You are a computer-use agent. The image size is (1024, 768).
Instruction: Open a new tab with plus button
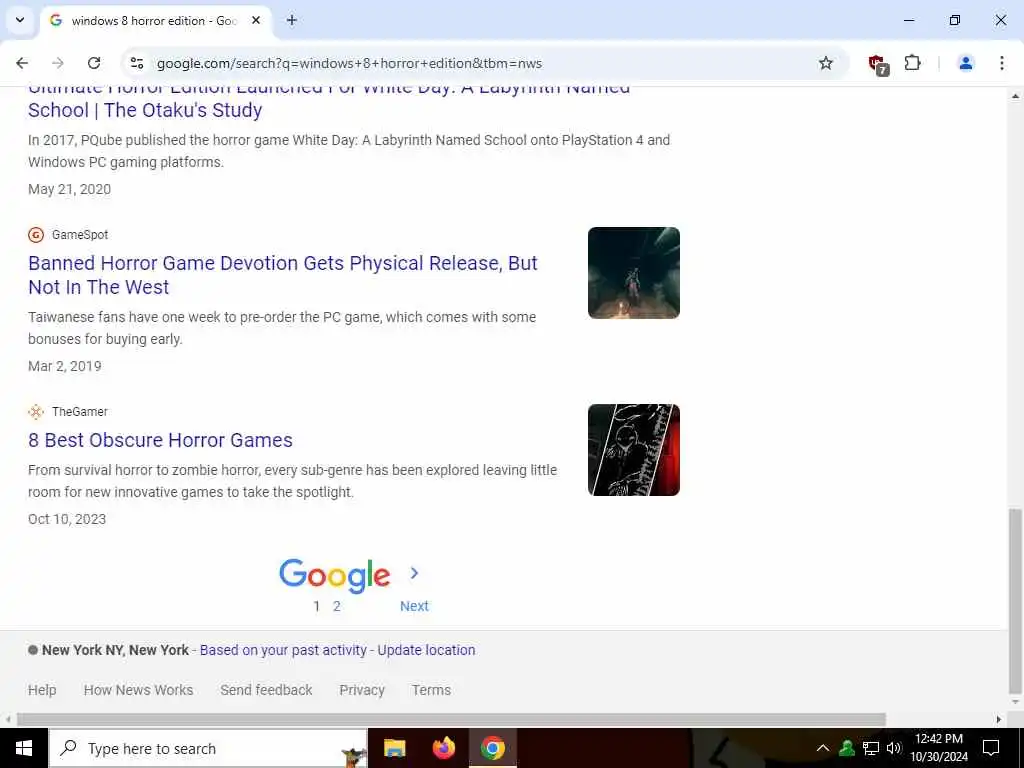(292, 20)
